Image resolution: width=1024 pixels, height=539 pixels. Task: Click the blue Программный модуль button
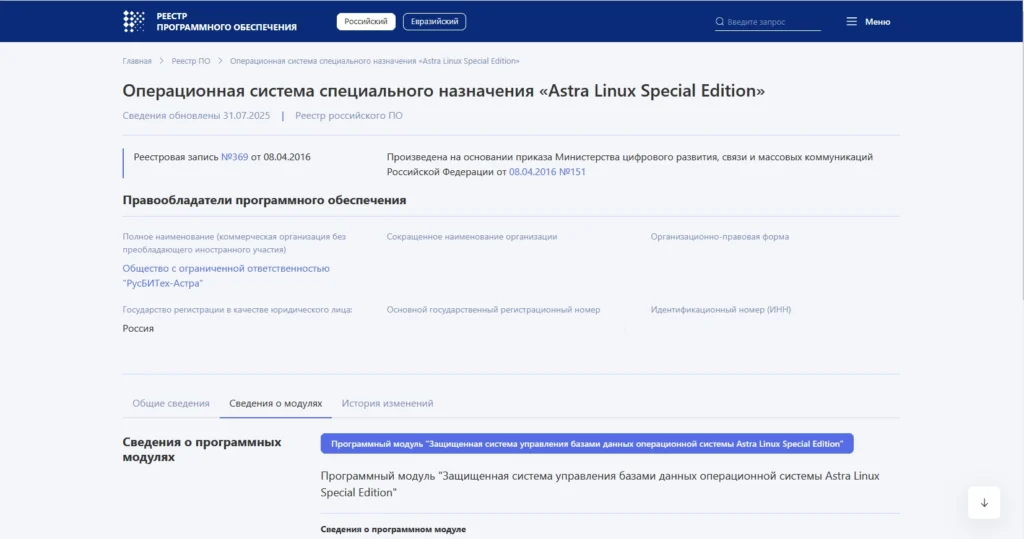[x=587, y=444]
